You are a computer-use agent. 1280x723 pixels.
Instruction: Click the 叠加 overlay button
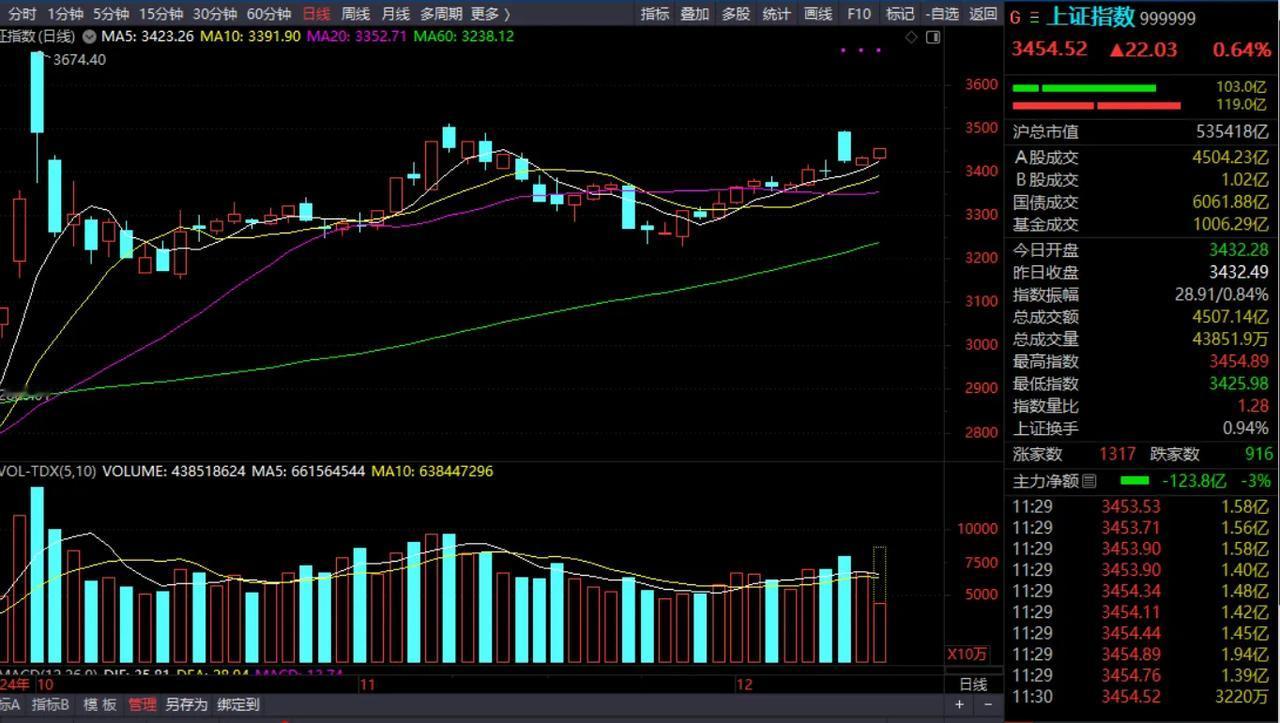click(x=695, y=14)
